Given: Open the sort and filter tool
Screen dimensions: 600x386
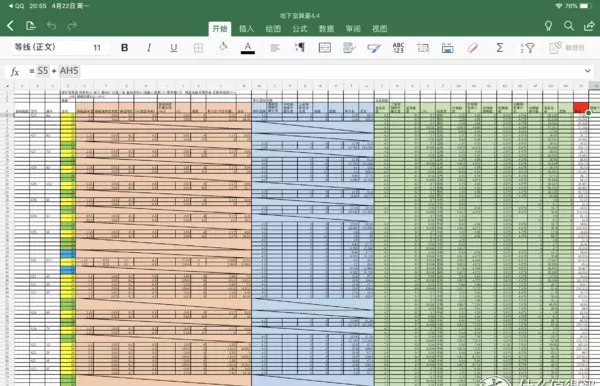Looking at the screenshot, I should [527, 48].
